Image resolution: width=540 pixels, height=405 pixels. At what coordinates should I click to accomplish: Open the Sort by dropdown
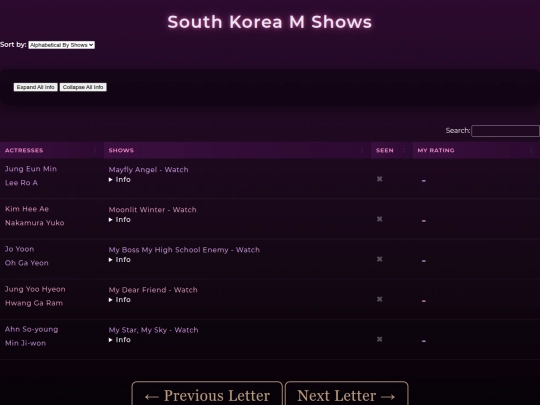click(x=61, y=45)
